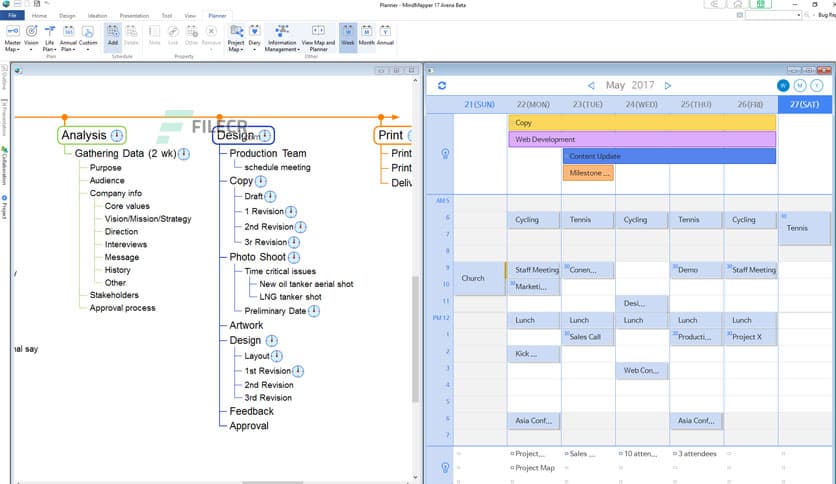836x484 pixels.
Task: Open the File menu
Action: coord(12,16)
